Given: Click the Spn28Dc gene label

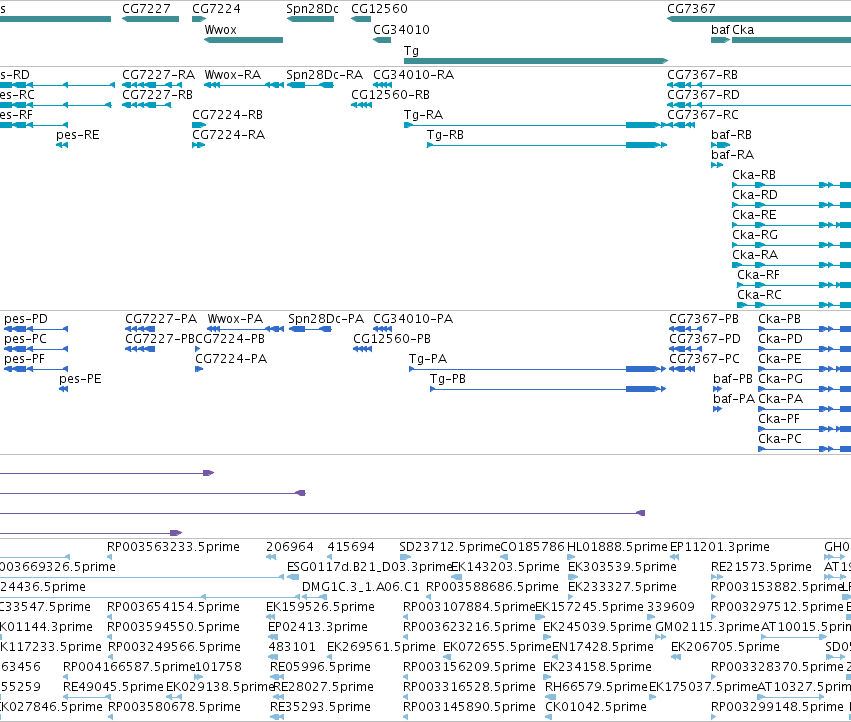Looking at the screenshot, I should coord(312,9).
